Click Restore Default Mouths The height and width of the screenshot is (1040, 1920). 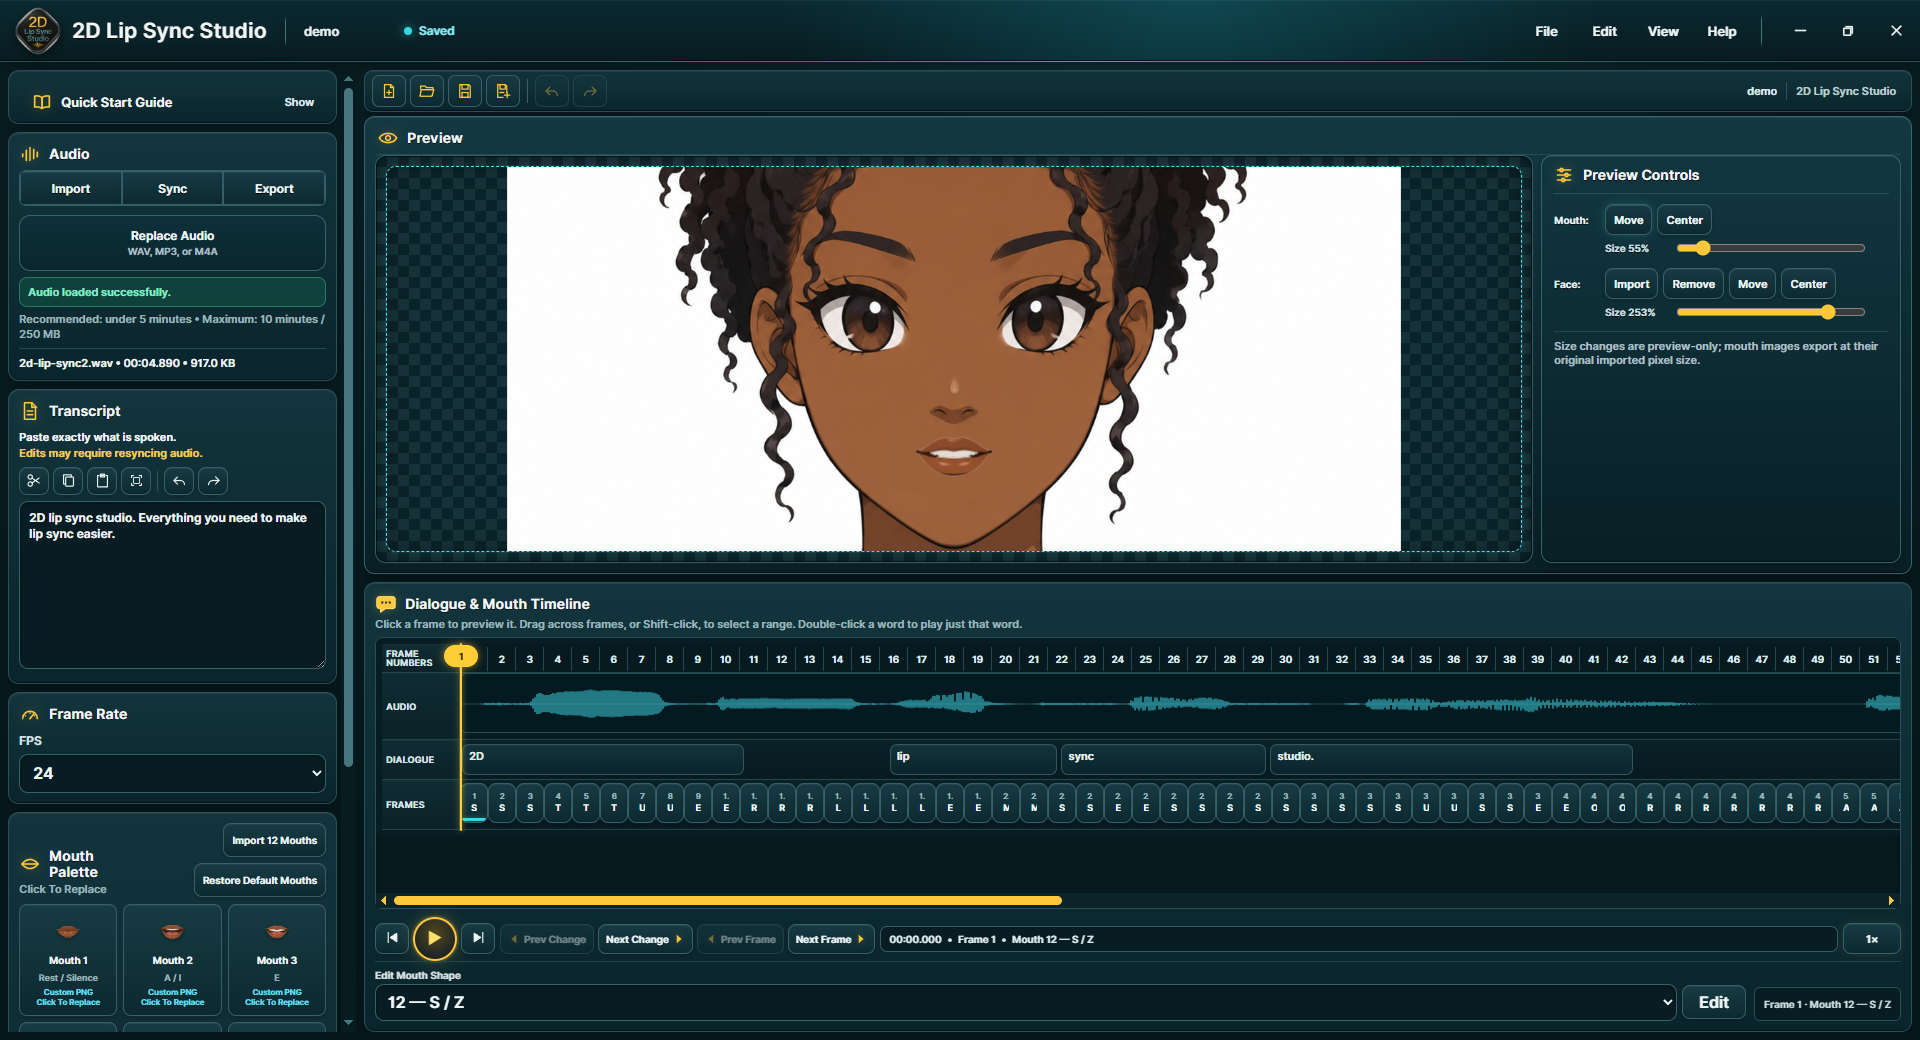click(260, 880)
